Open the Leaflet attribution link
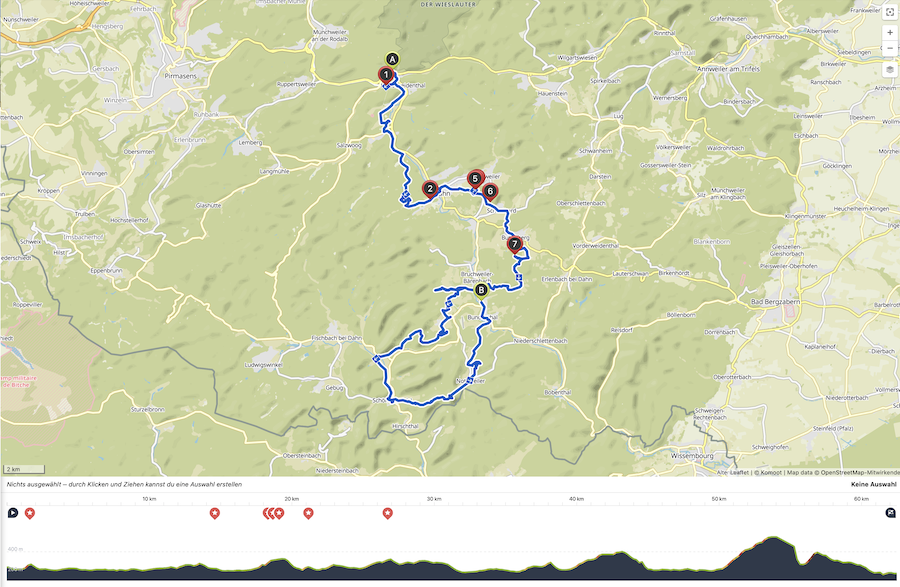Viewport: 900px width, 587px height. [x=738, y=473]
